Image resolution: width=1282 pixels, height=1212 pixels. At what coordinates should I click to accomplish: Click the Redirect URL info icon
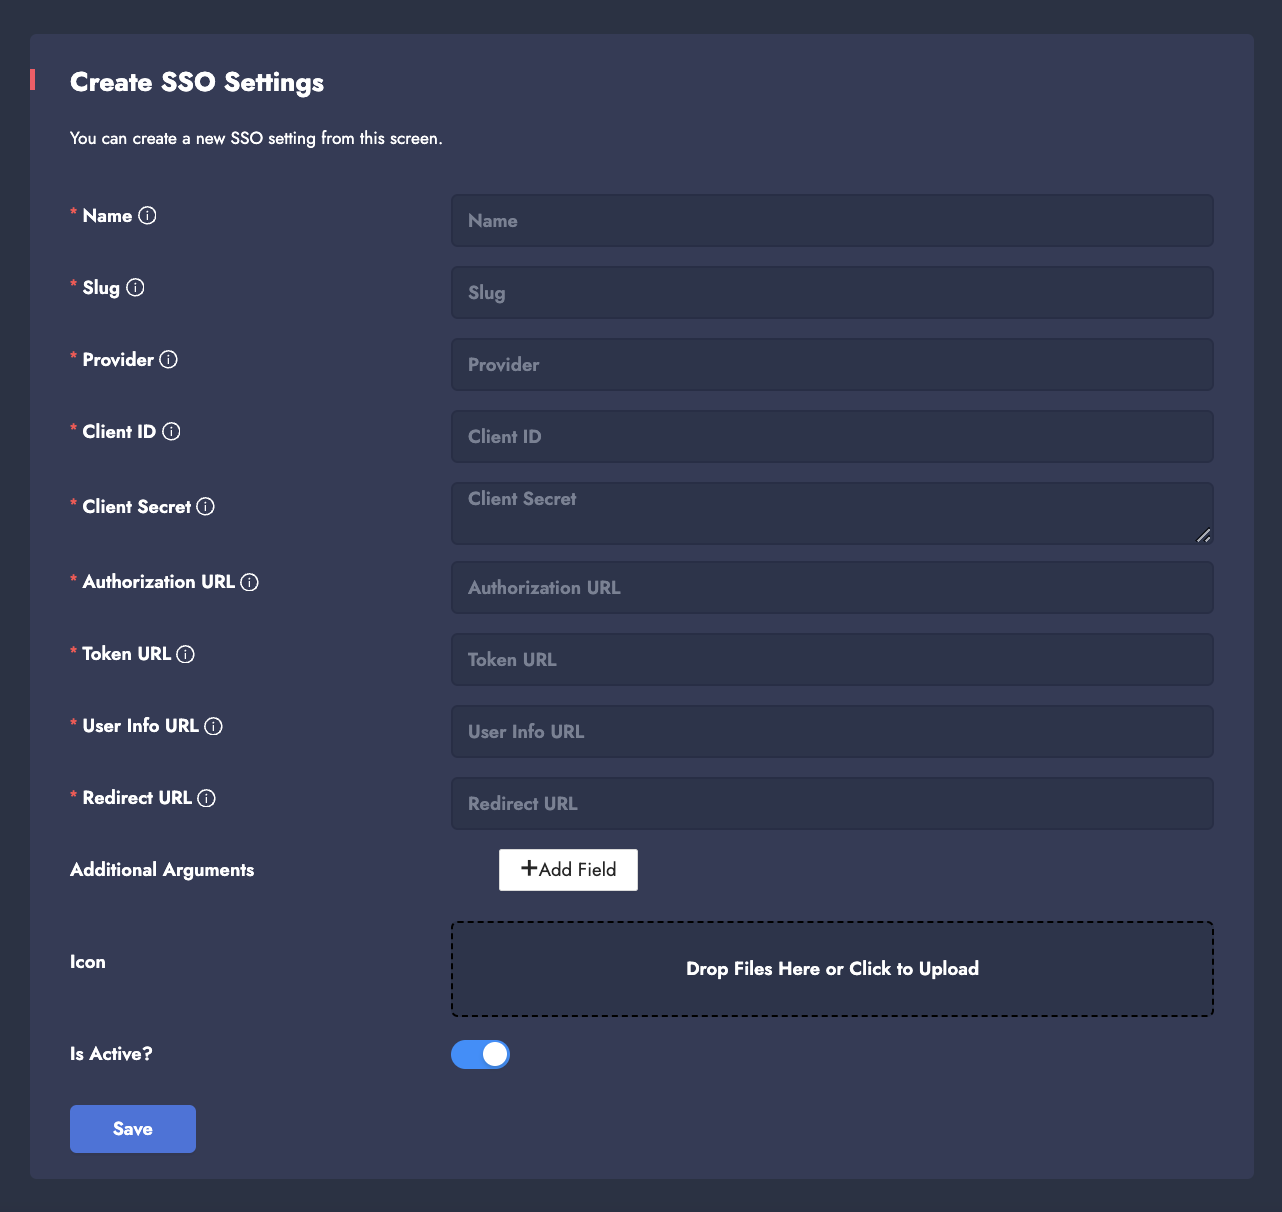206,798
